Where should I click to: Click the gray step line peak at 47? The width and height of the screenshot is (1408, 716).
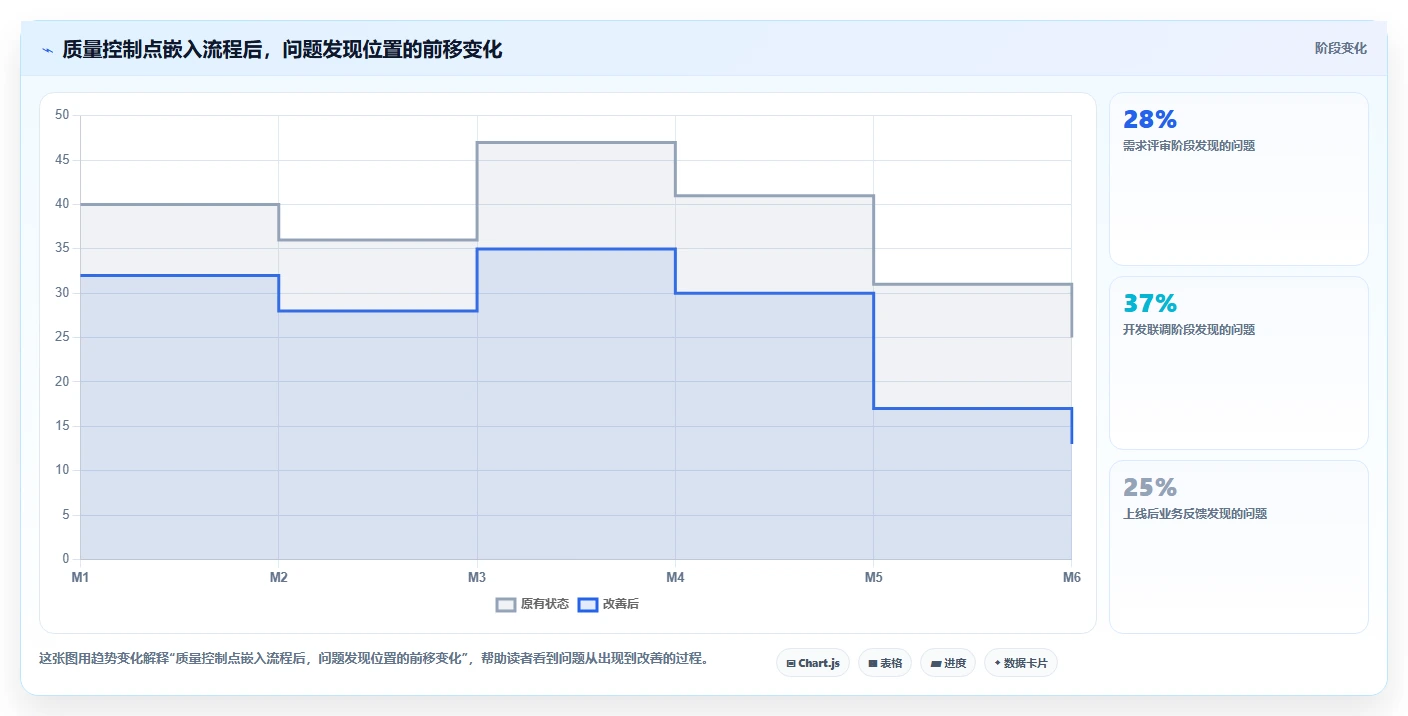[x=576, y=142]
